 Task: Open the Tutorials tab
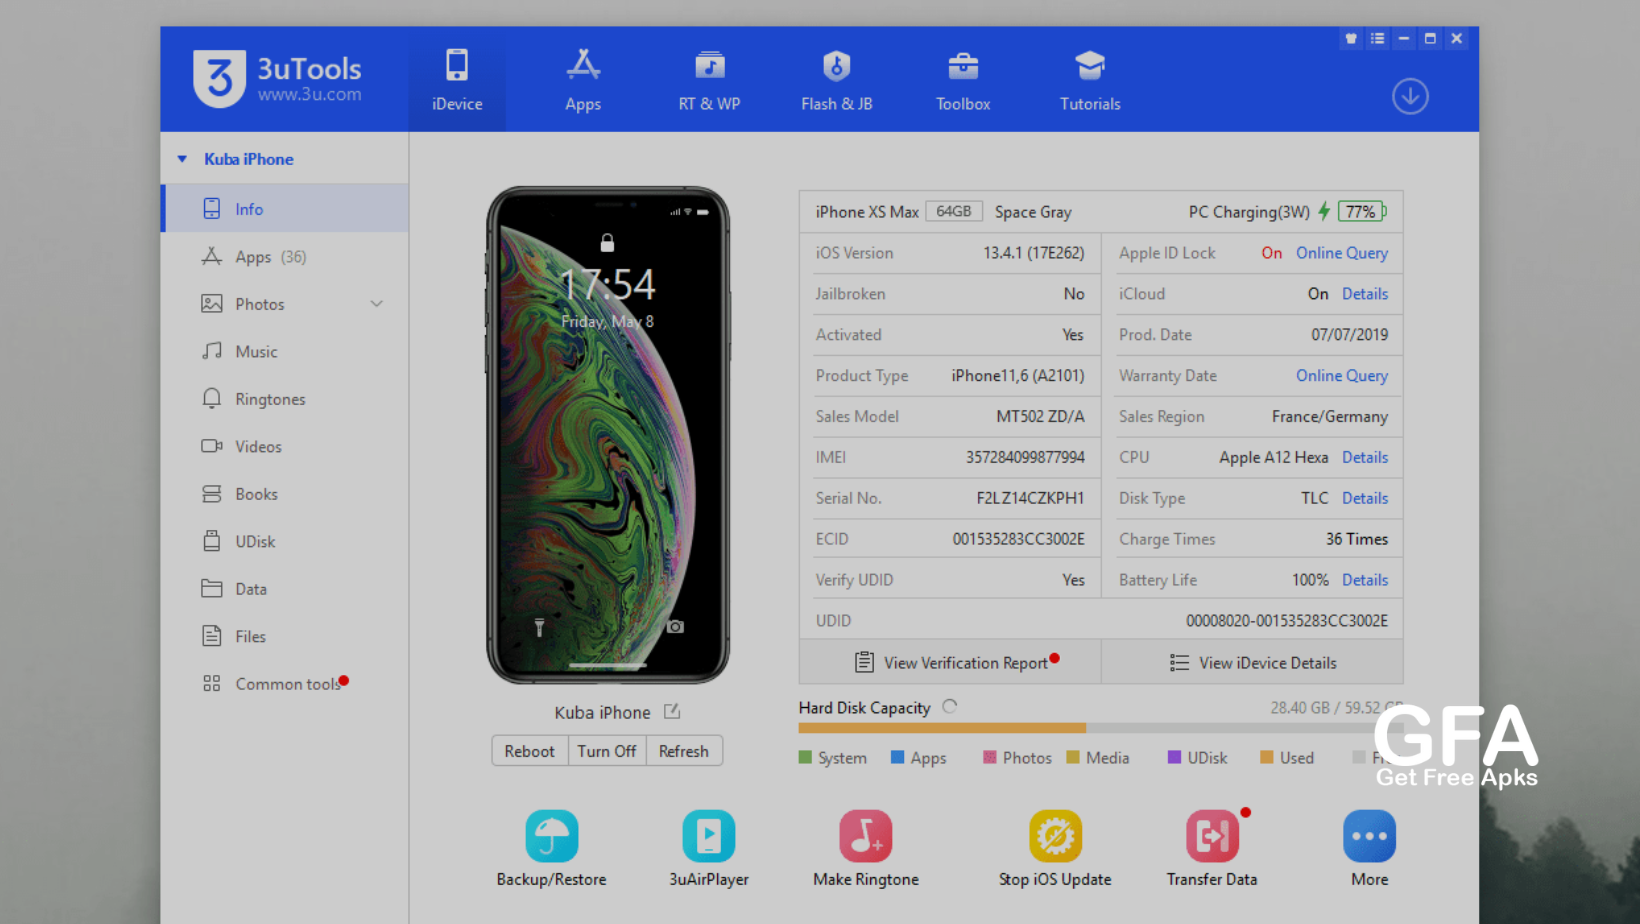click(1090, 81)
